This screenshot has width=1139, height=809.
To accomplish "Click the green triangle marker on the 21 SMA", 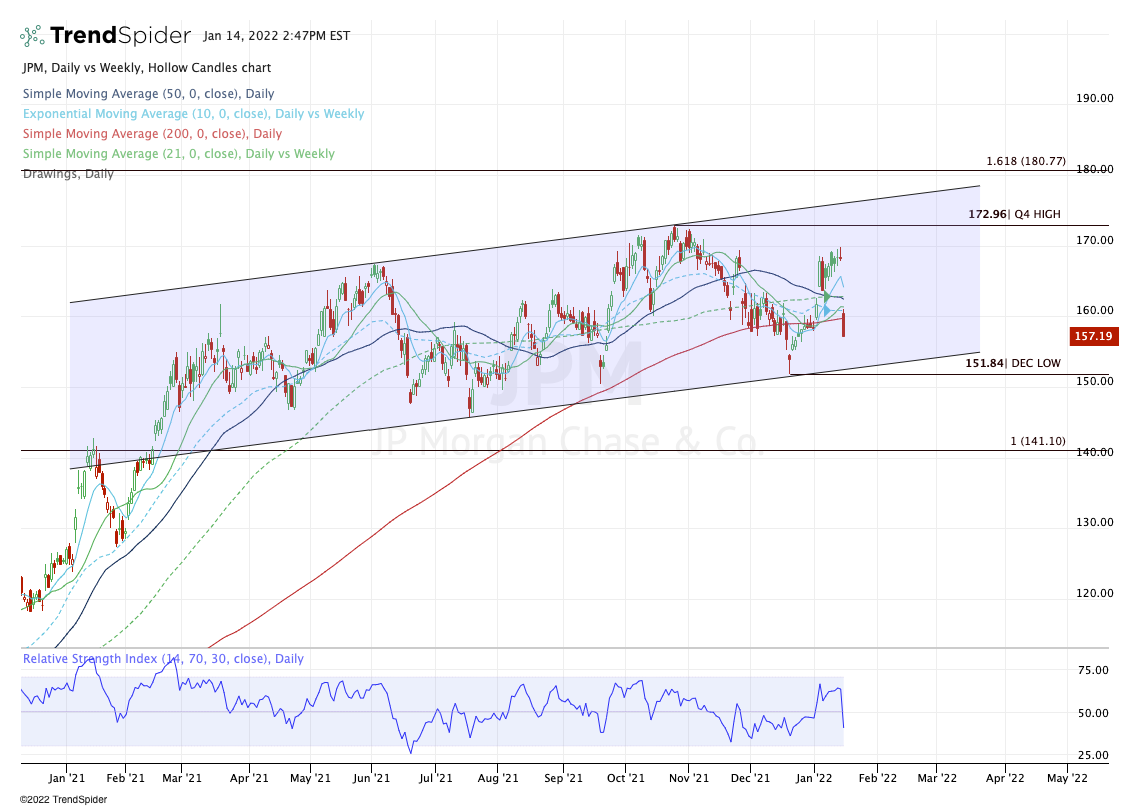I will click(x=827, y=296).
